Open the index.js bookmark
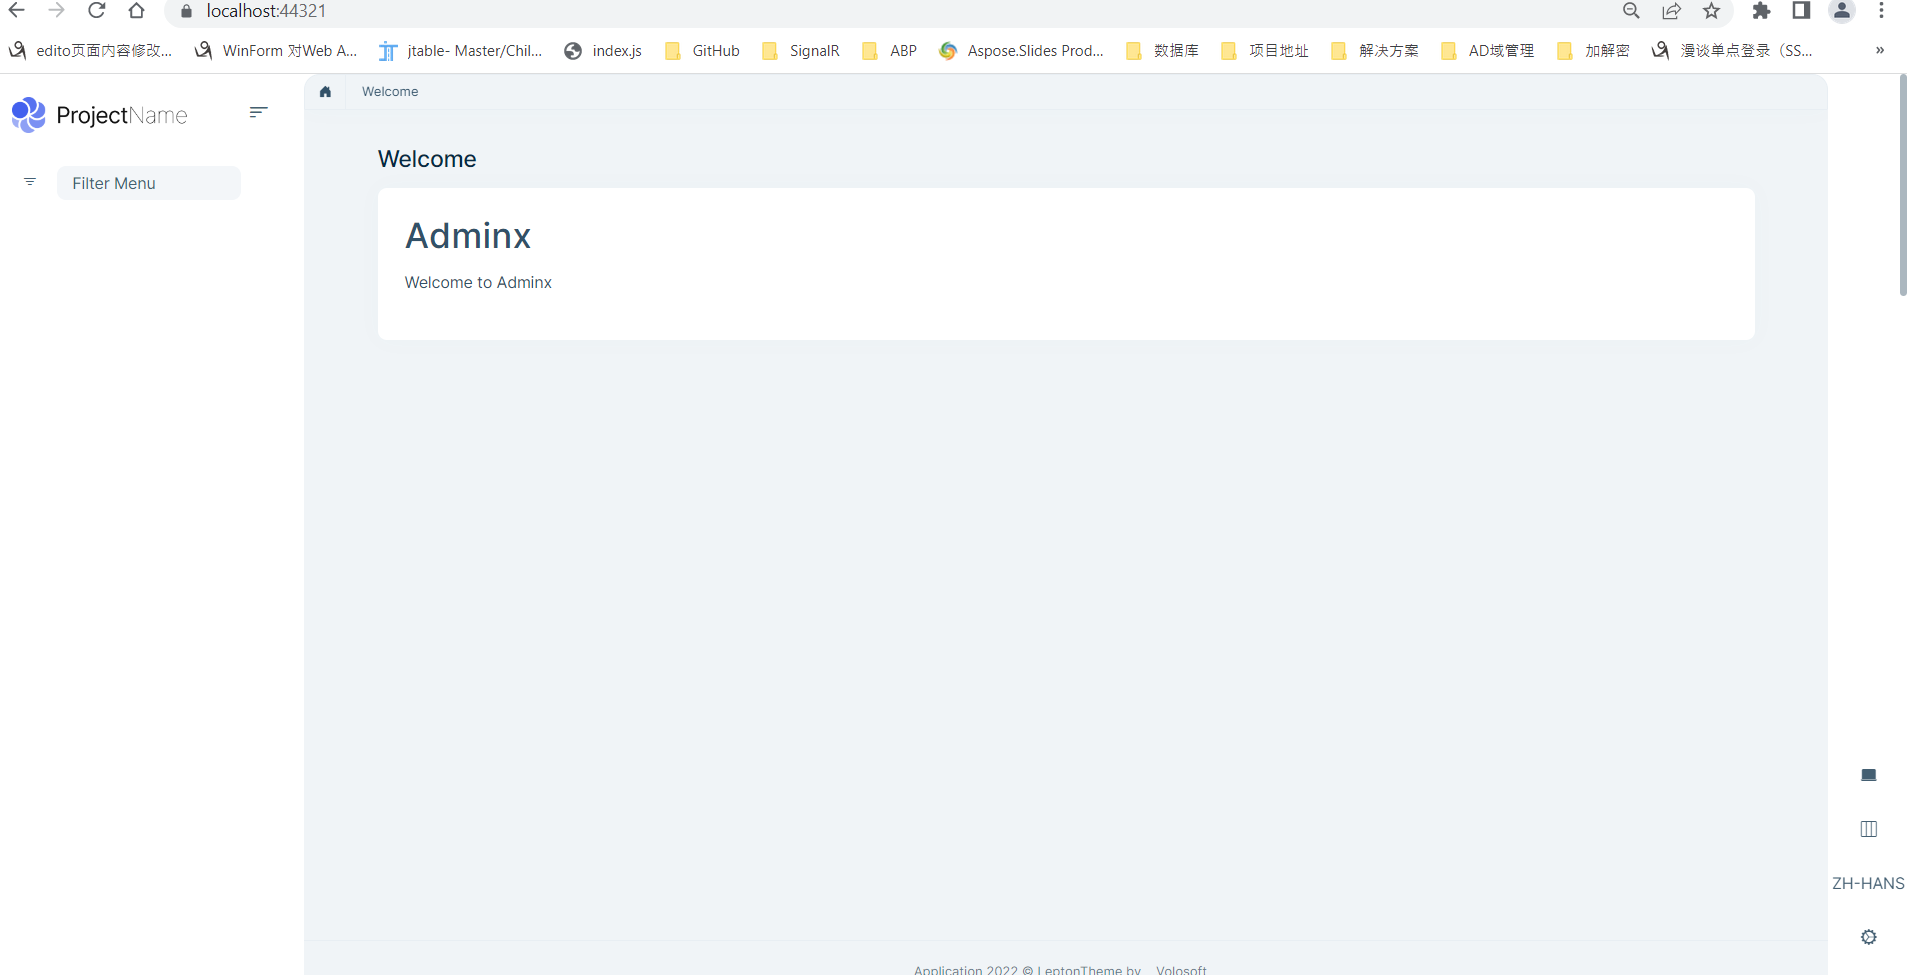1907x975 pixels. [603, 51]
